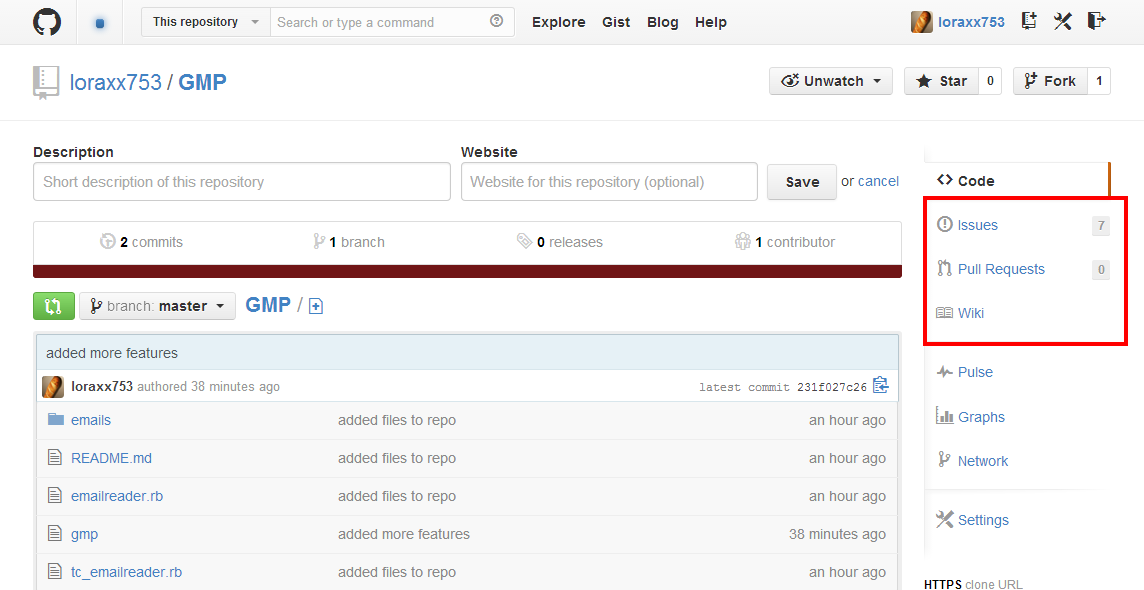The image size is (1144, 590).
Task: Click the README.md file icon
Action: pyautogui.click(x=55, y=457)
